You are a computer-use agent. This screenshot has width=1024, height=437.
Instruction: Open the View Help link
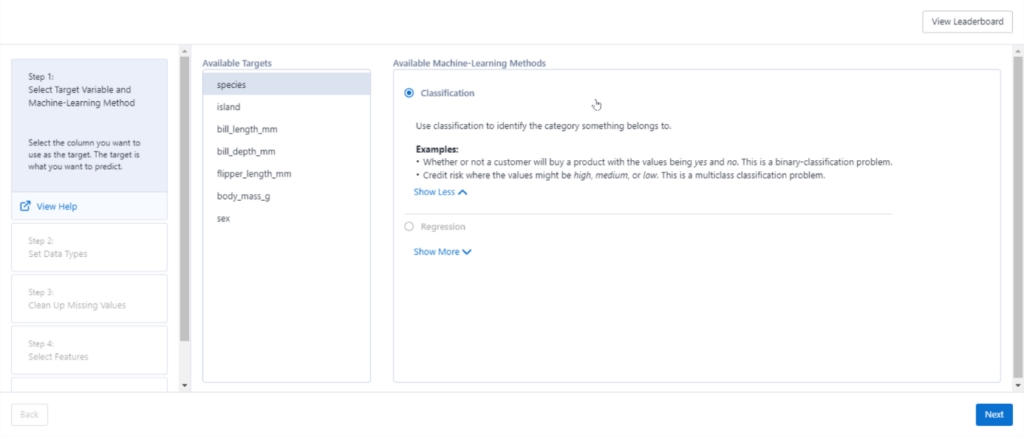(x=57, y=206)
